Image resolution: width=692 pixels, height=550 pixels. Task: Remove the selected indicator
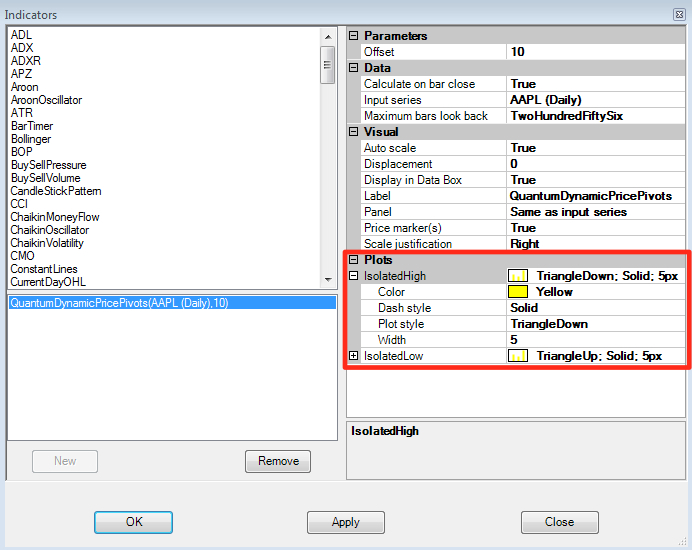coord(278,461)
